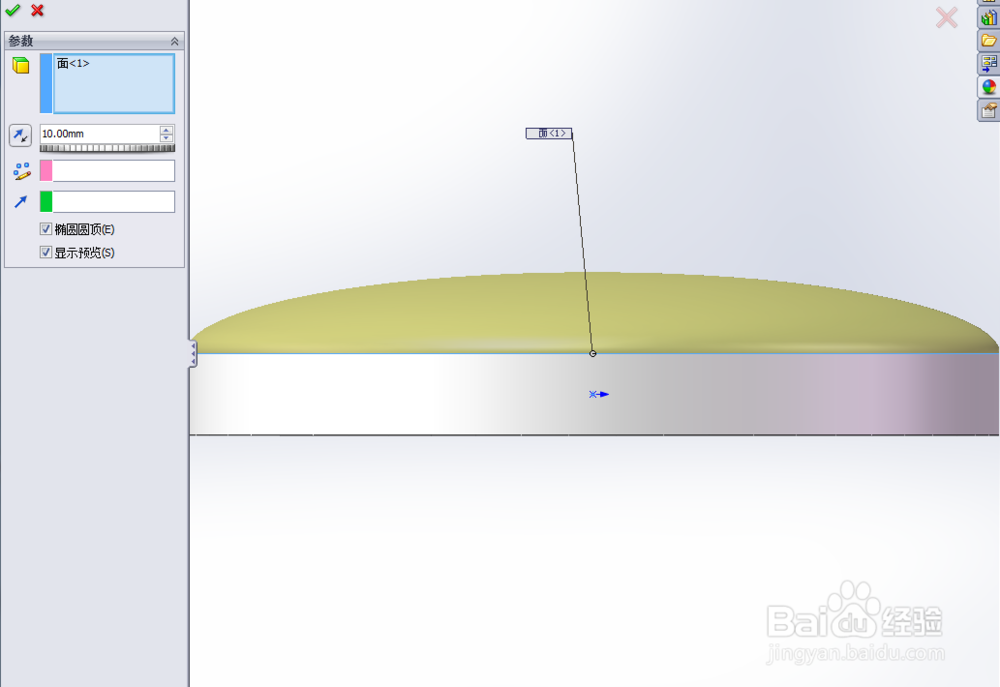Click the blue direction arrow icon

click(x=20, y=202)
